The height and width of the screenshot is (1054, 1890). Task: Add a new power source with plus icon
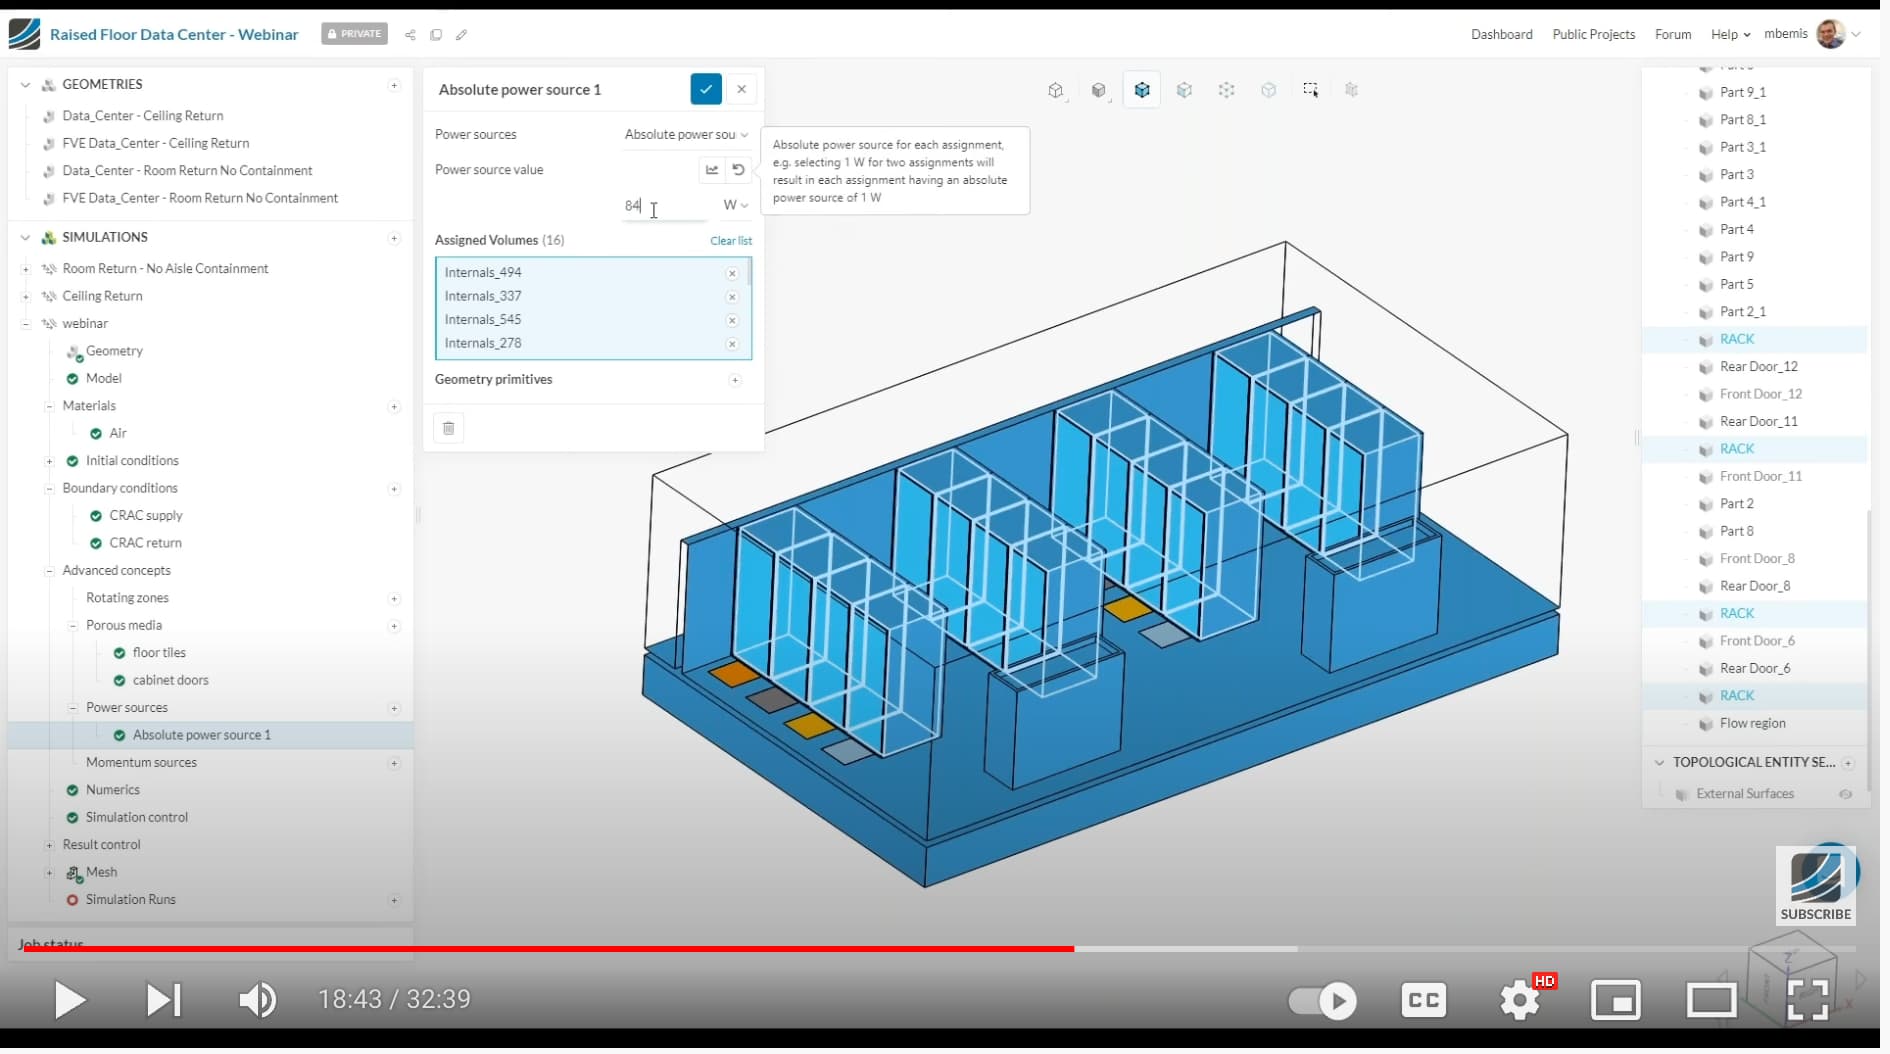click(x=394, y=708)
